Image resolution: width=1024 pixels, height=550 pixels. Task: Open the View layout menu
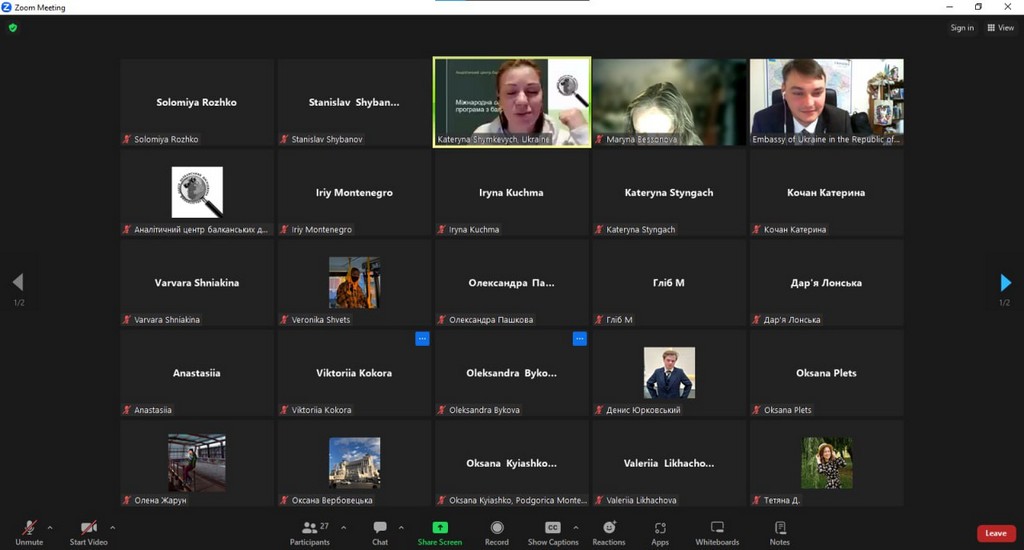click(x=1000, y=28)
